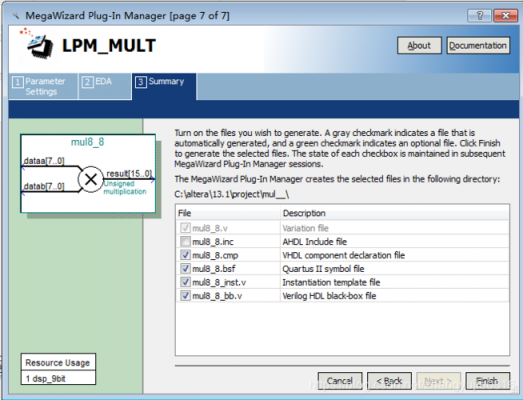Go to previous page with Back
The width and height of the screenshot is (523, 400).
coord(389,381)
